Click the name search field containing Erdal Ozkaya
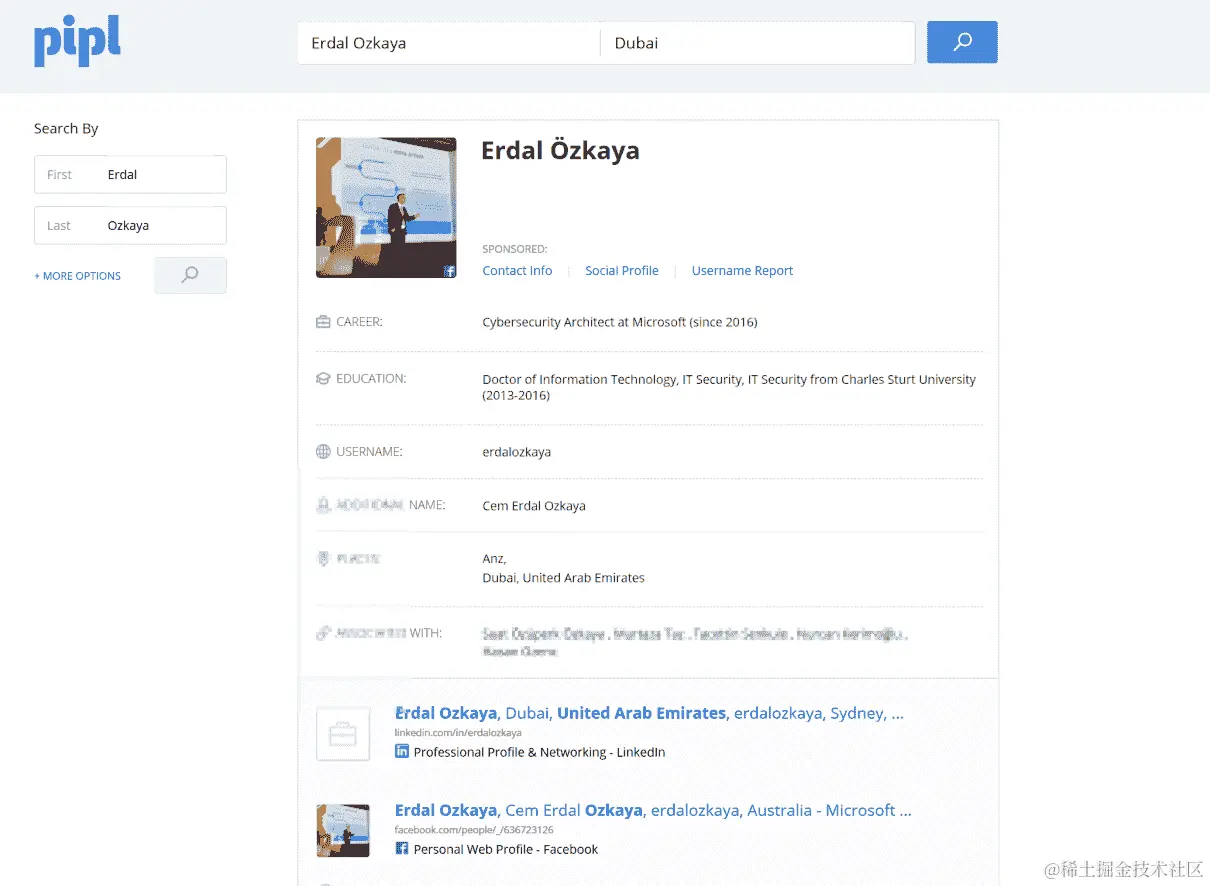Screen dimensions: 1210x886 (448, 43)
